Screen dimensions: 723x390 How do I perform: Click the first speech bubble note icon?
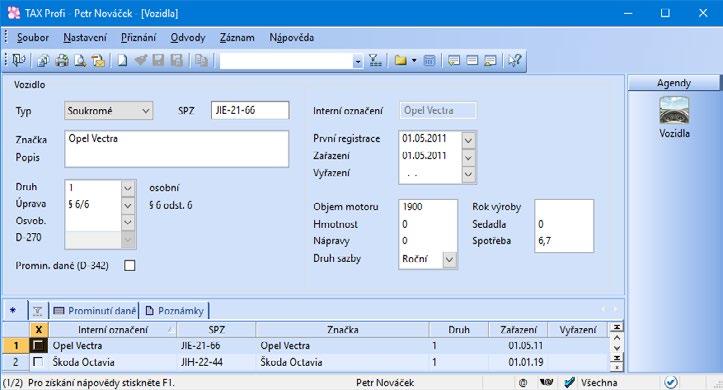(454, 60)
